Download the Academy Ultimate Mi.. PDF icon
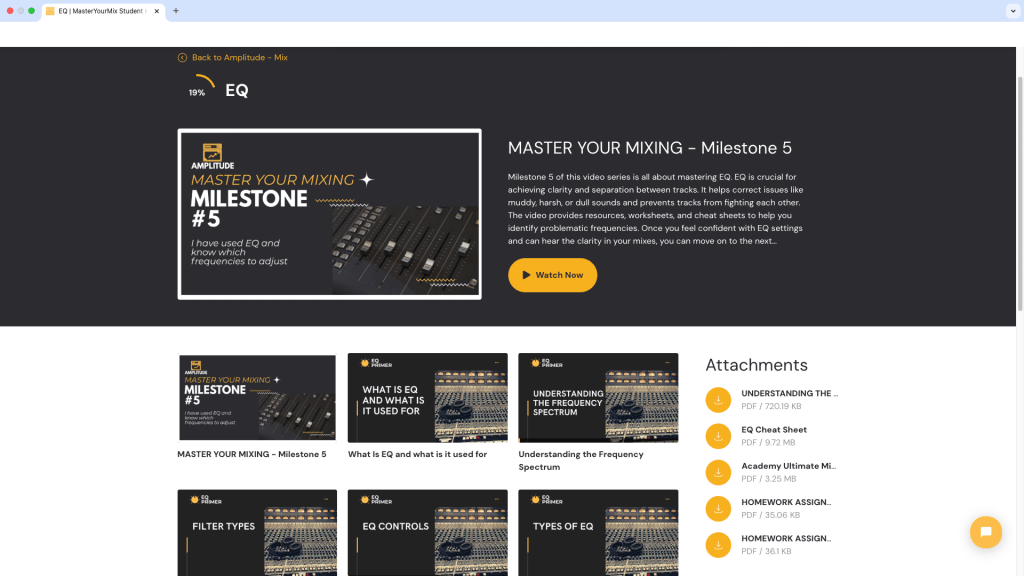 [718, 472]
